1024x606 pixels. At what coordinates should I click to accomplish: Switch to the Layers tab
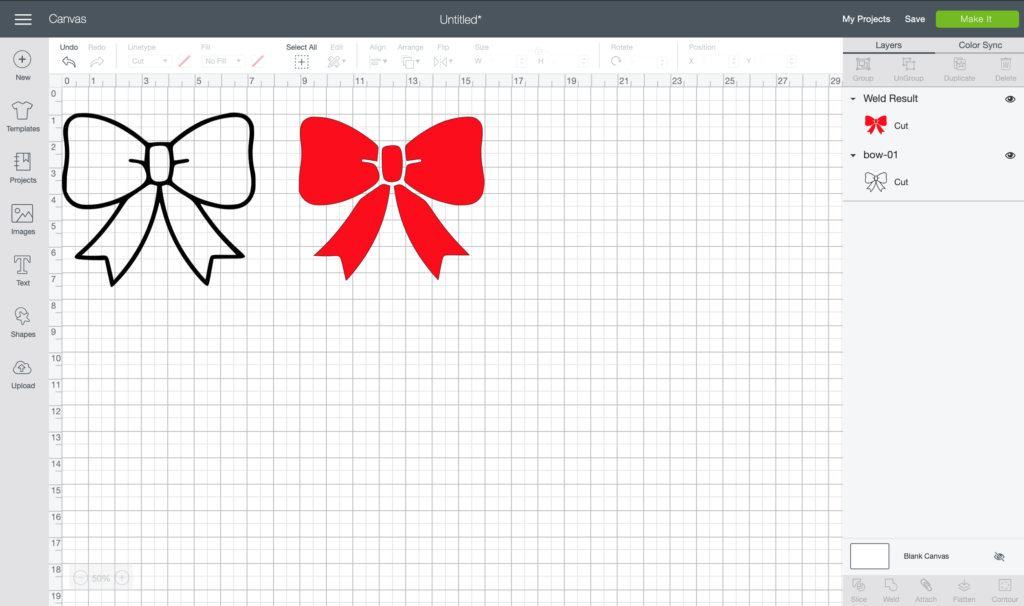click(x=888, y=45)
